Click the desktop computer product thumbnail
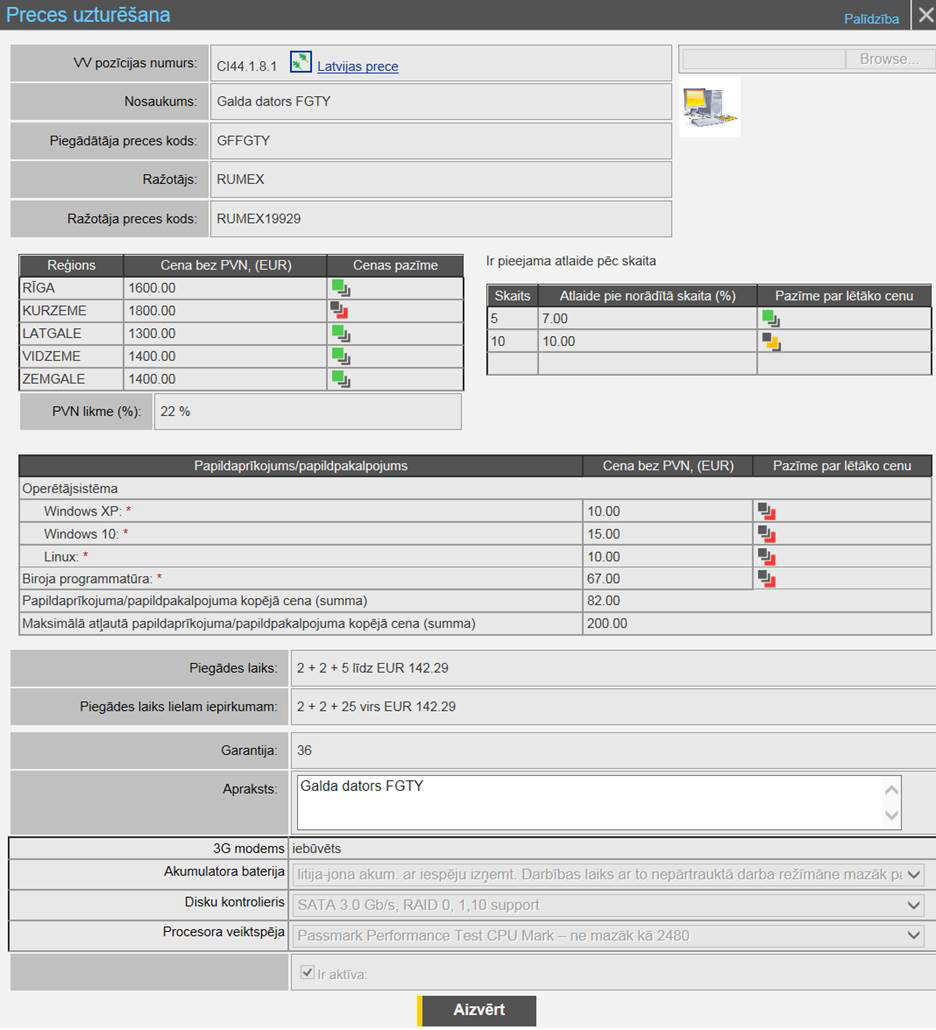Image resolution: width=936 pixels, height=1030 pixels. [x=709, y=106]
